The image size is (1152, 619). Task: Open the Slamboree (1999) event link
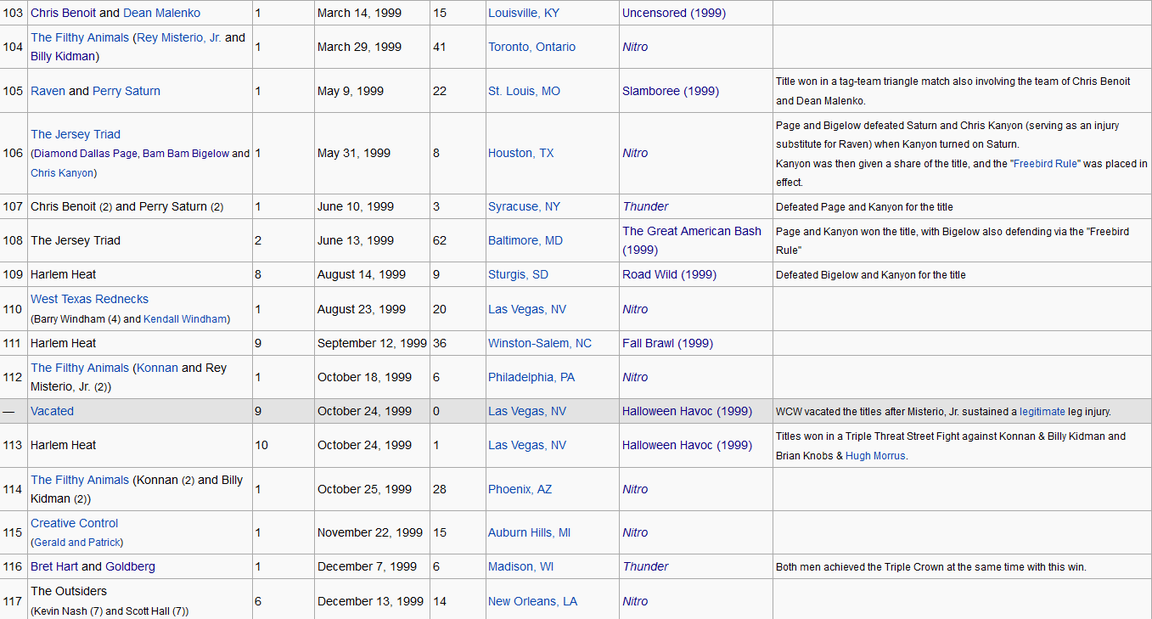point(671,91)
